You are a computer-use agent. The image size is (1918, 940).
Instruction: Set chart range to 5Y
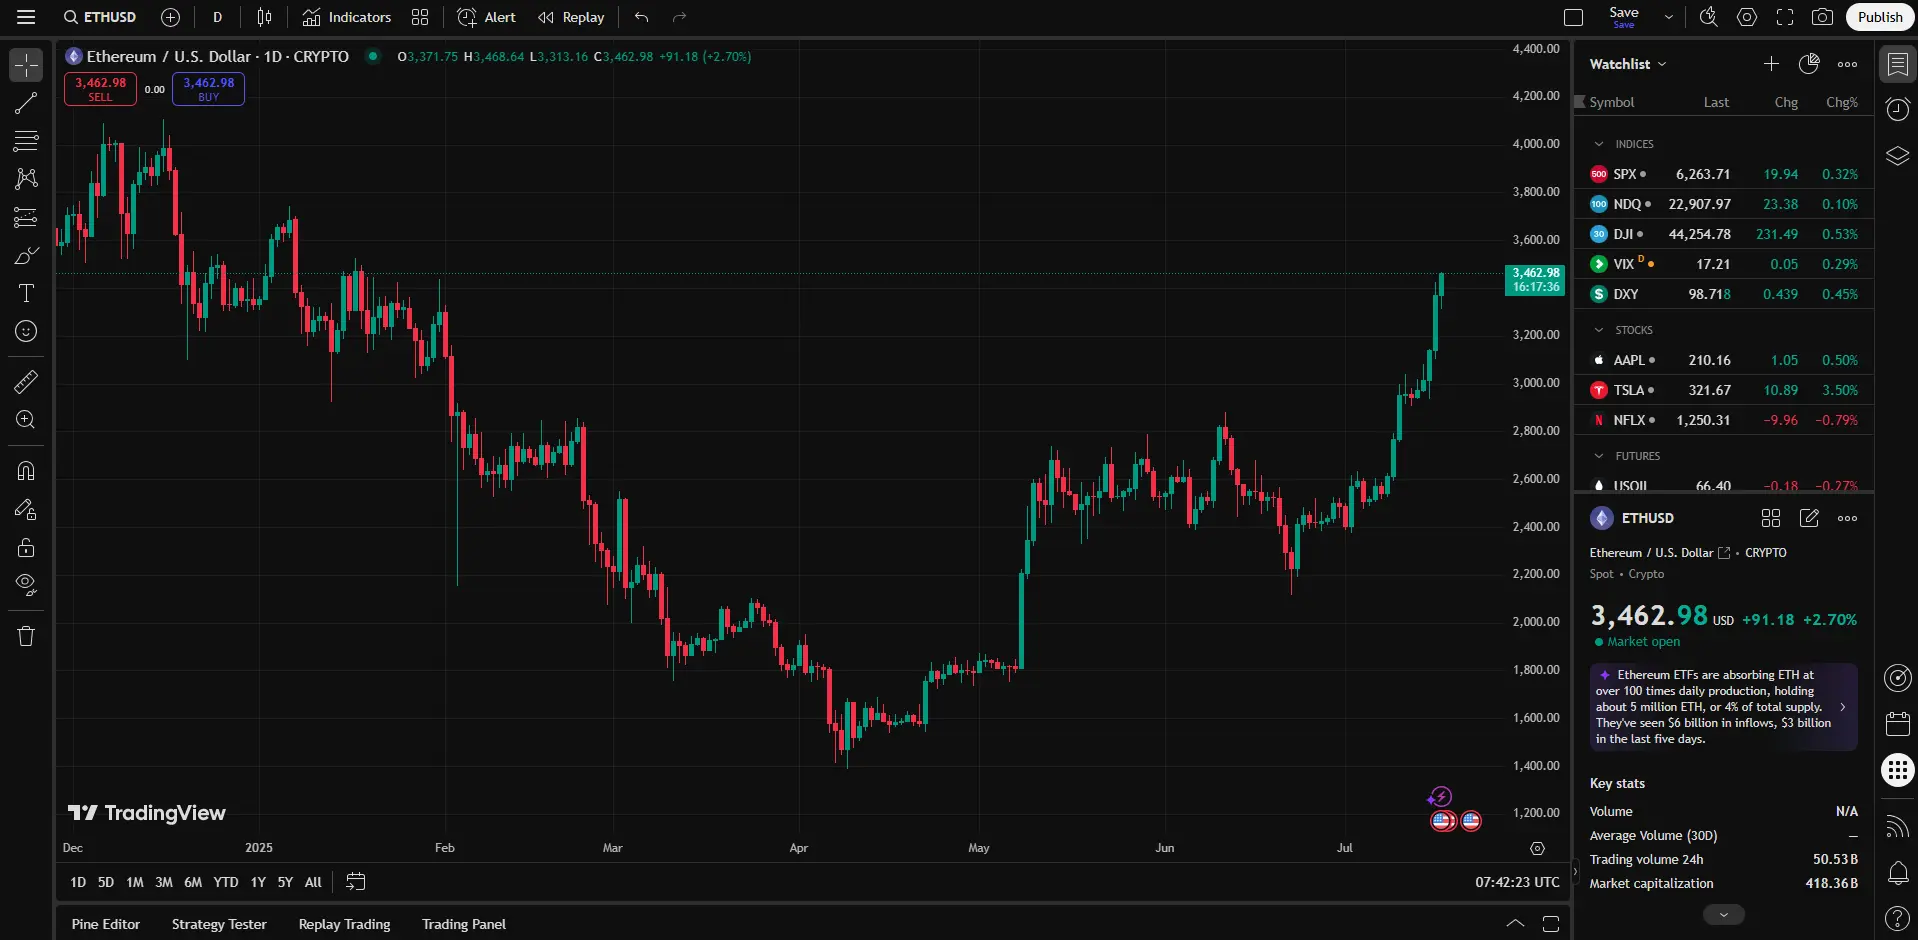285,882
